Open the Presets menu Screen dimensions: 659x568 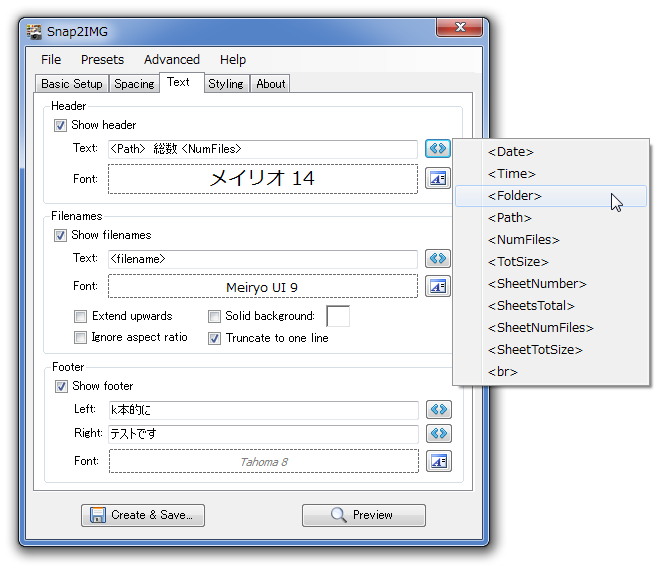click(x=103, y=60)
